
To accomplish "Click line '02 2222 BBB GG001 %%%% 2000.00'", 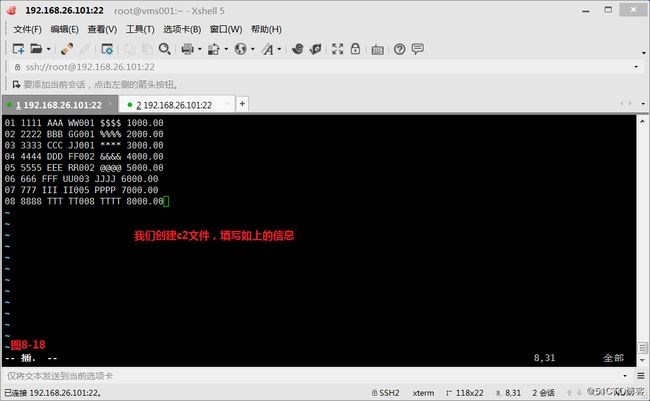I will (x=84, y=134).
